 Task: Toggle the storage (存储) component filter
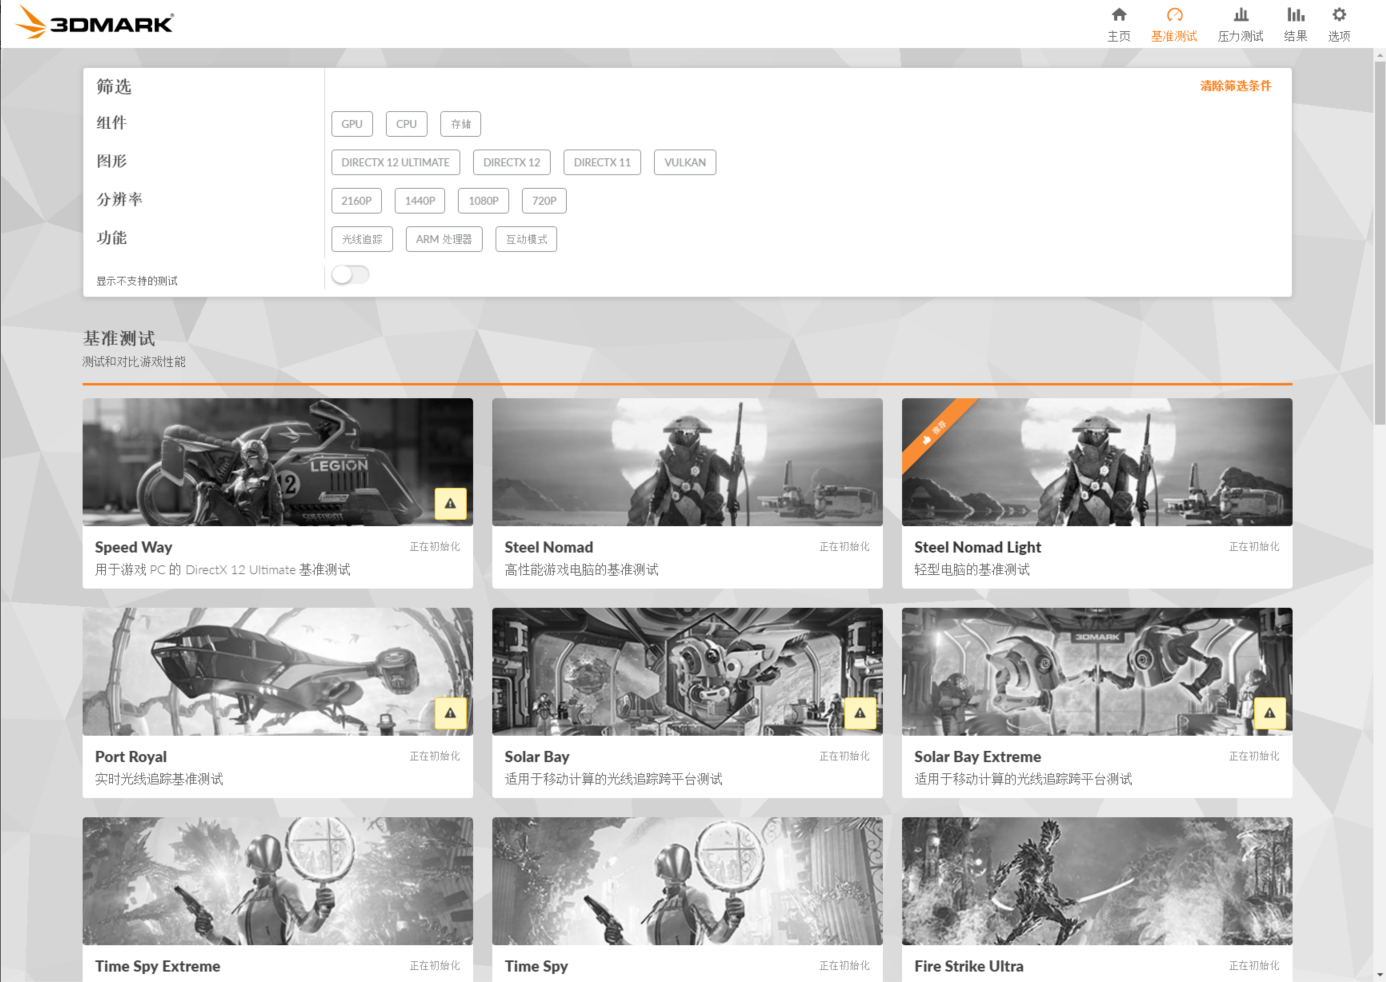[461, 124]
